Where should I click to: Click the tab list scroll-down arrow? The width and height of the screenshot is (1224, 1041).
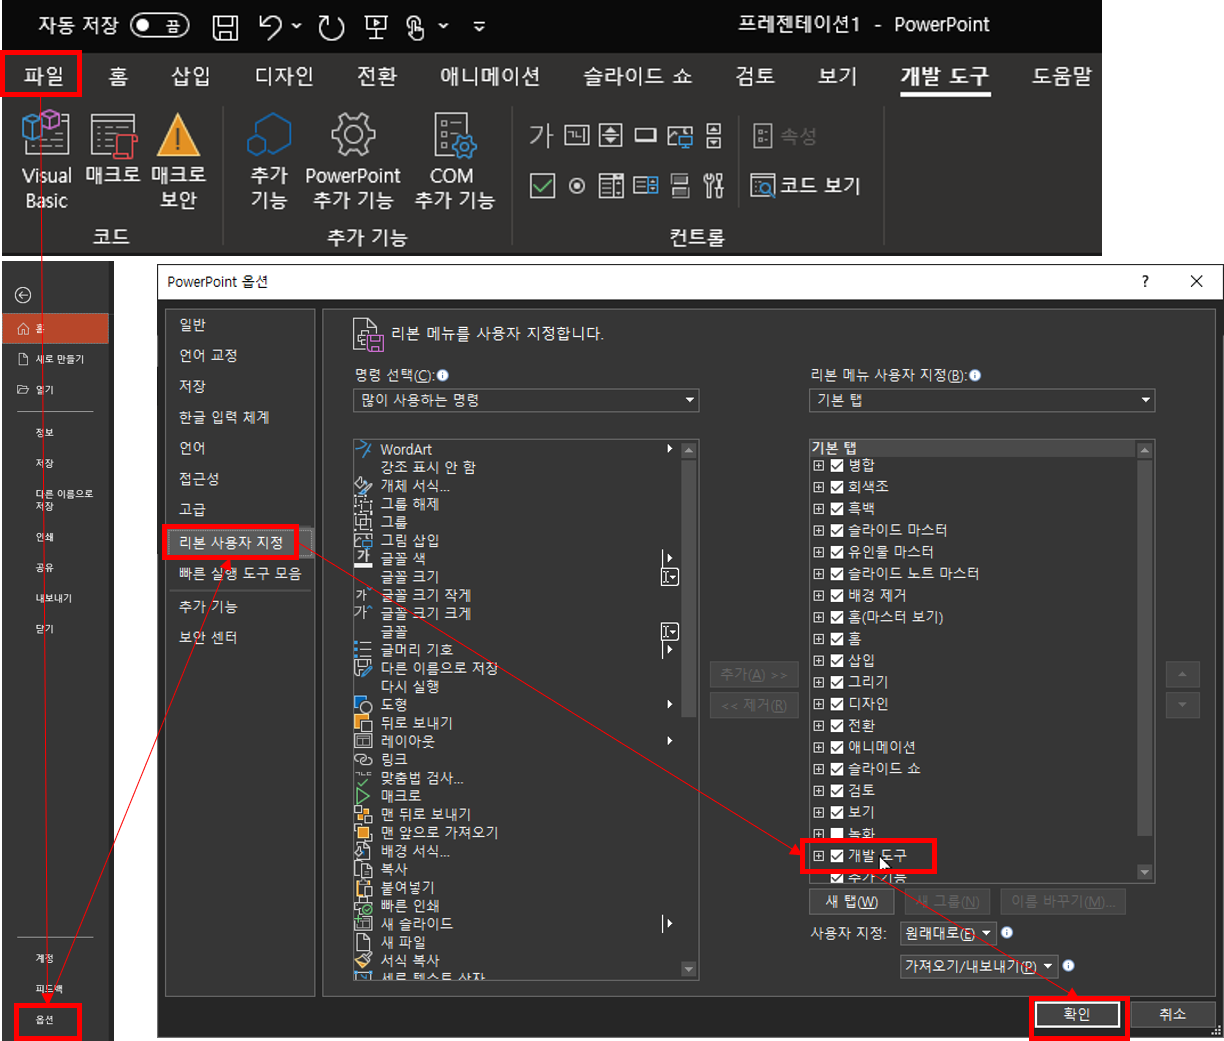pyautogui.click(x=1145, y=873)
